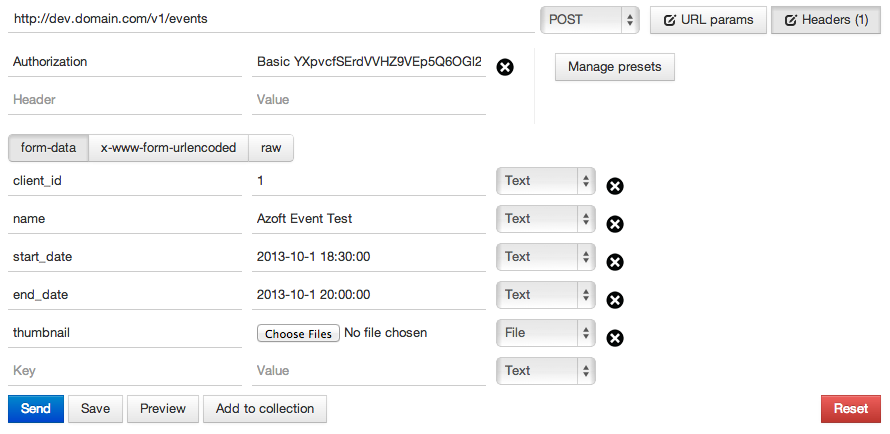Delete the thumbnail form row

(615, 338)
